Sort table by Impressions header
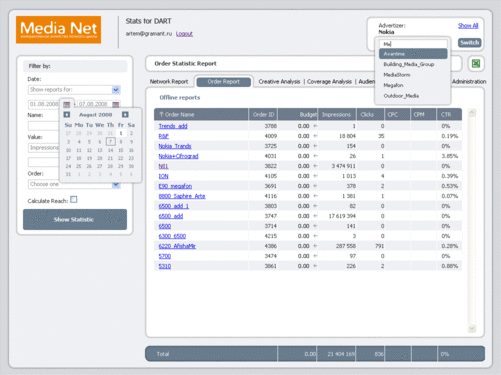 tap(337, 114)
